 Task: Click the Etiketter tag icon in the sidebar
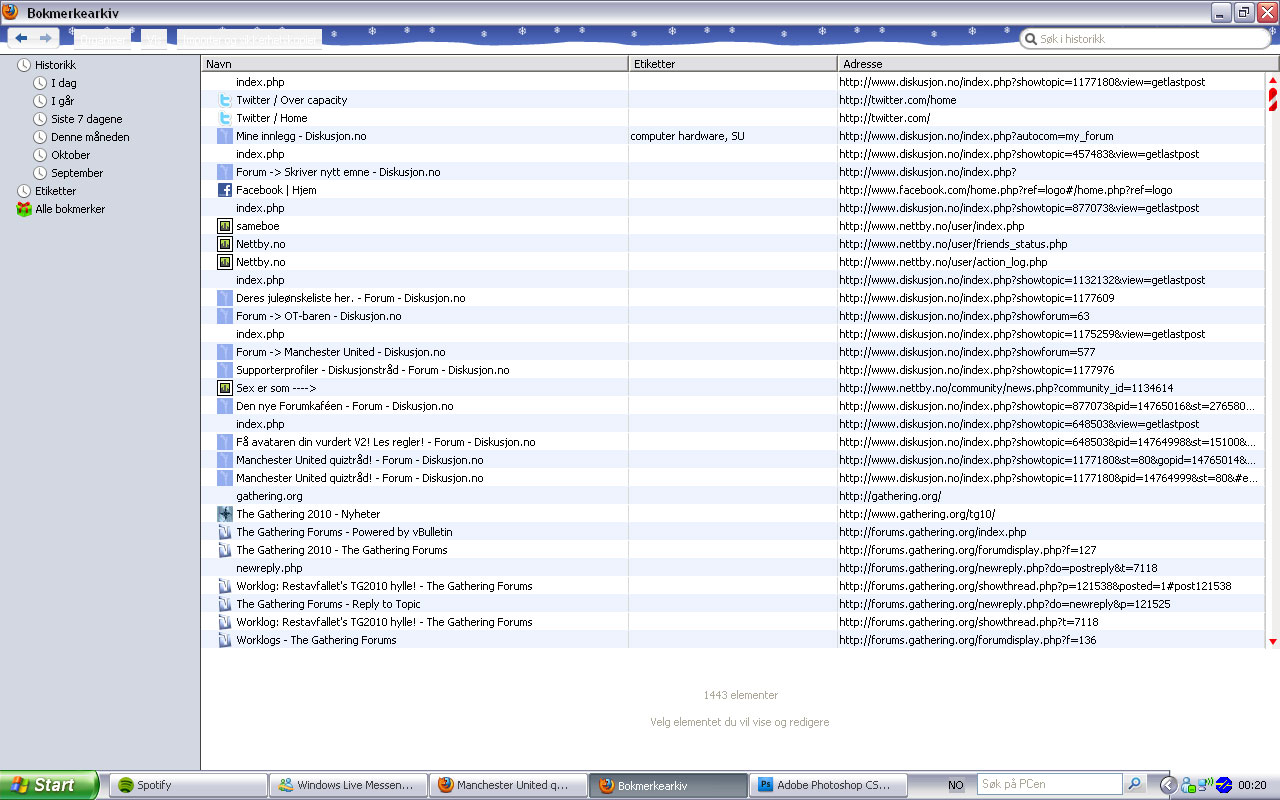click(x=24, y=191)
